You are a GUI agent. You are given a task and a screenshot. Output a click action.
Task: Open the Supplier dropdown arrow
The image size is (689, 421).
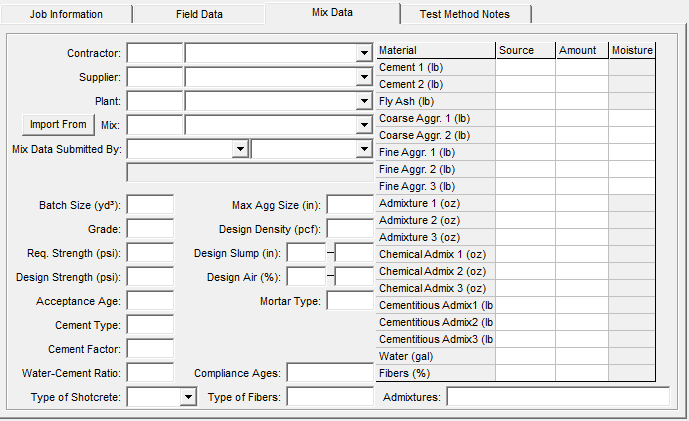click(x=364, y=77)
